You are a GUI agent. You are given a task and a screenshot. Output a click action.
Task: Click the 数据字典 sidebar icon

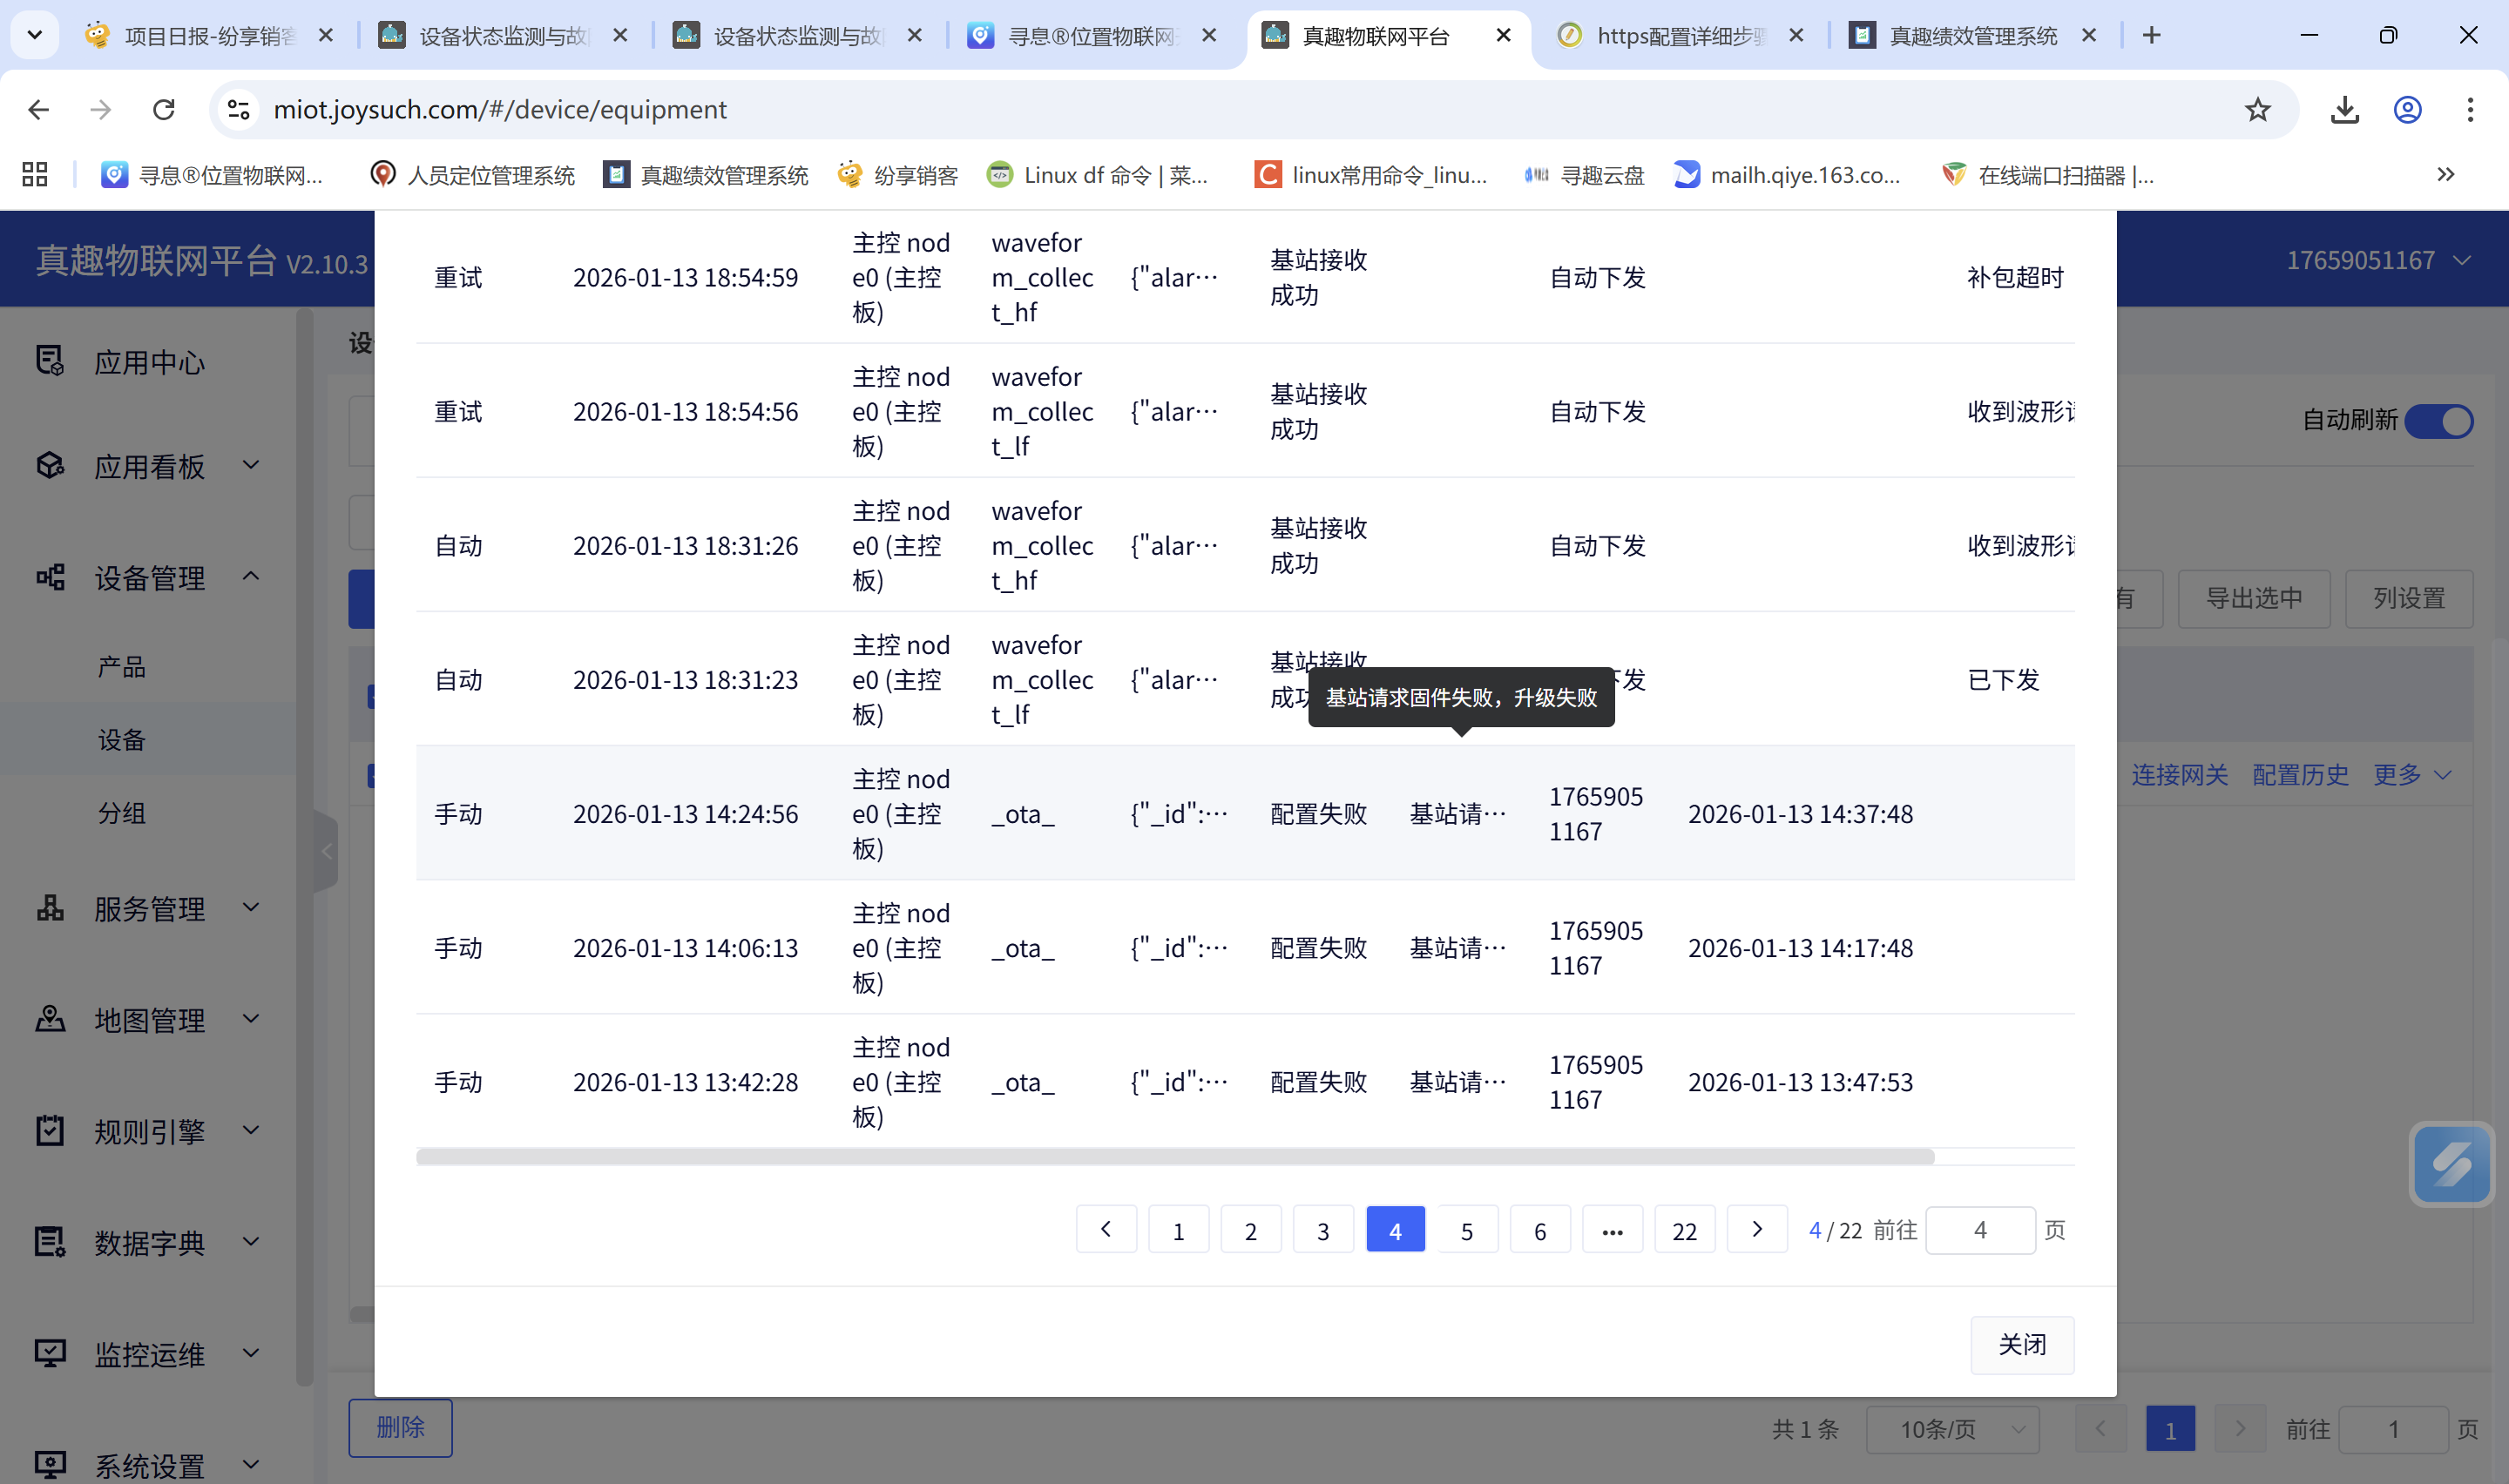(x=50, y=1242)
